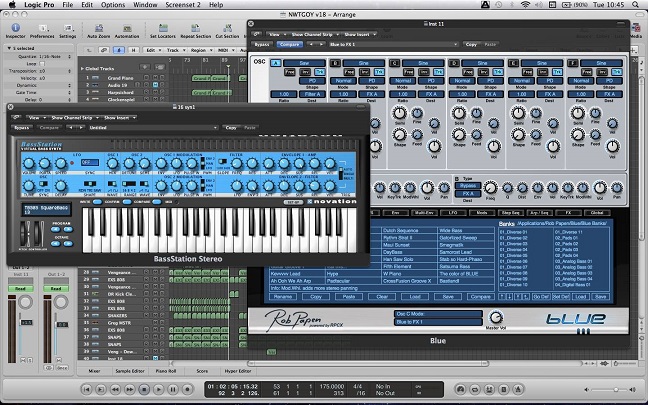Click Copy in the BassStation window header
The width and height of the screenshot is (648, 405).
pos(231,128)
